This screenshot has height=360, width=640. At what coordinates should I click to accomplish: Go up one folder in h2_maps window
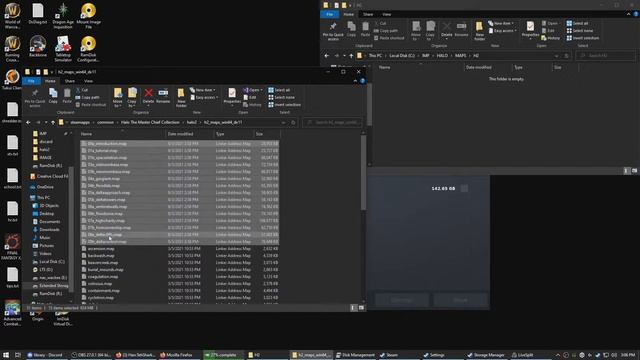[x=53, y=122]
